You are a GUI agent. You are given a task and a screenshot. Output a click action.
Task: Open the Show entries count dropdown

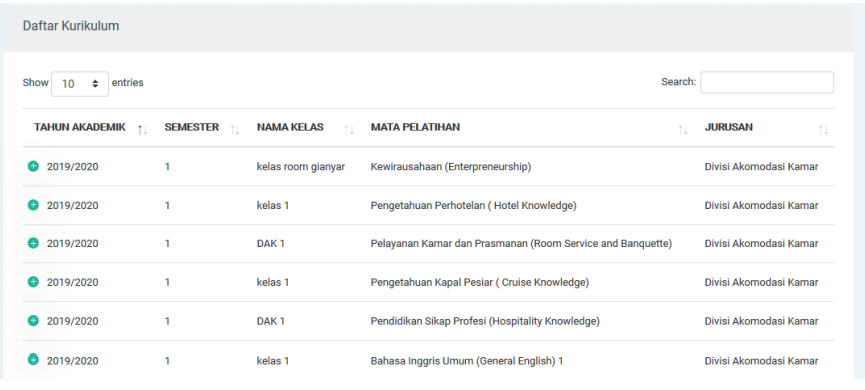(x=80, y=84)
